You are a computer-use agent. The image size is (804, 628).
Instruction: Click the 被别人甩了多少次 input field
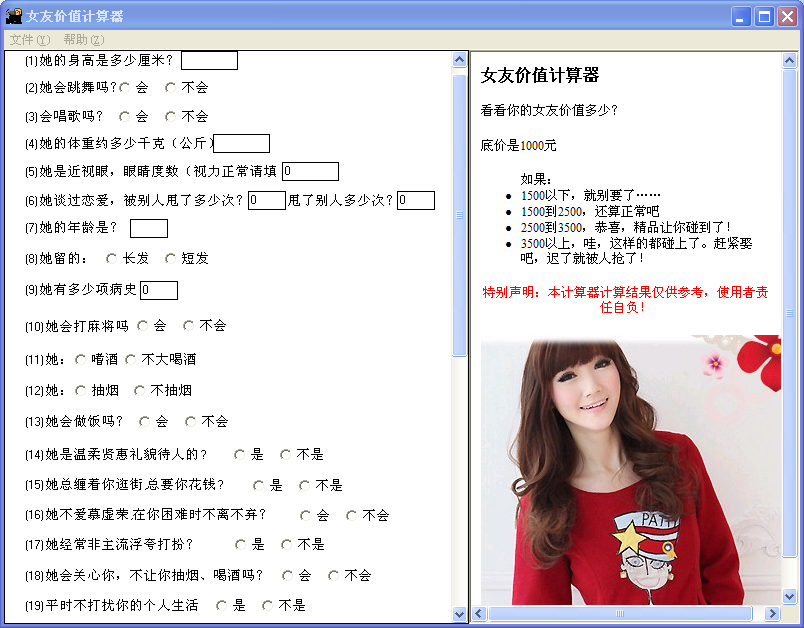pos(267,200)
